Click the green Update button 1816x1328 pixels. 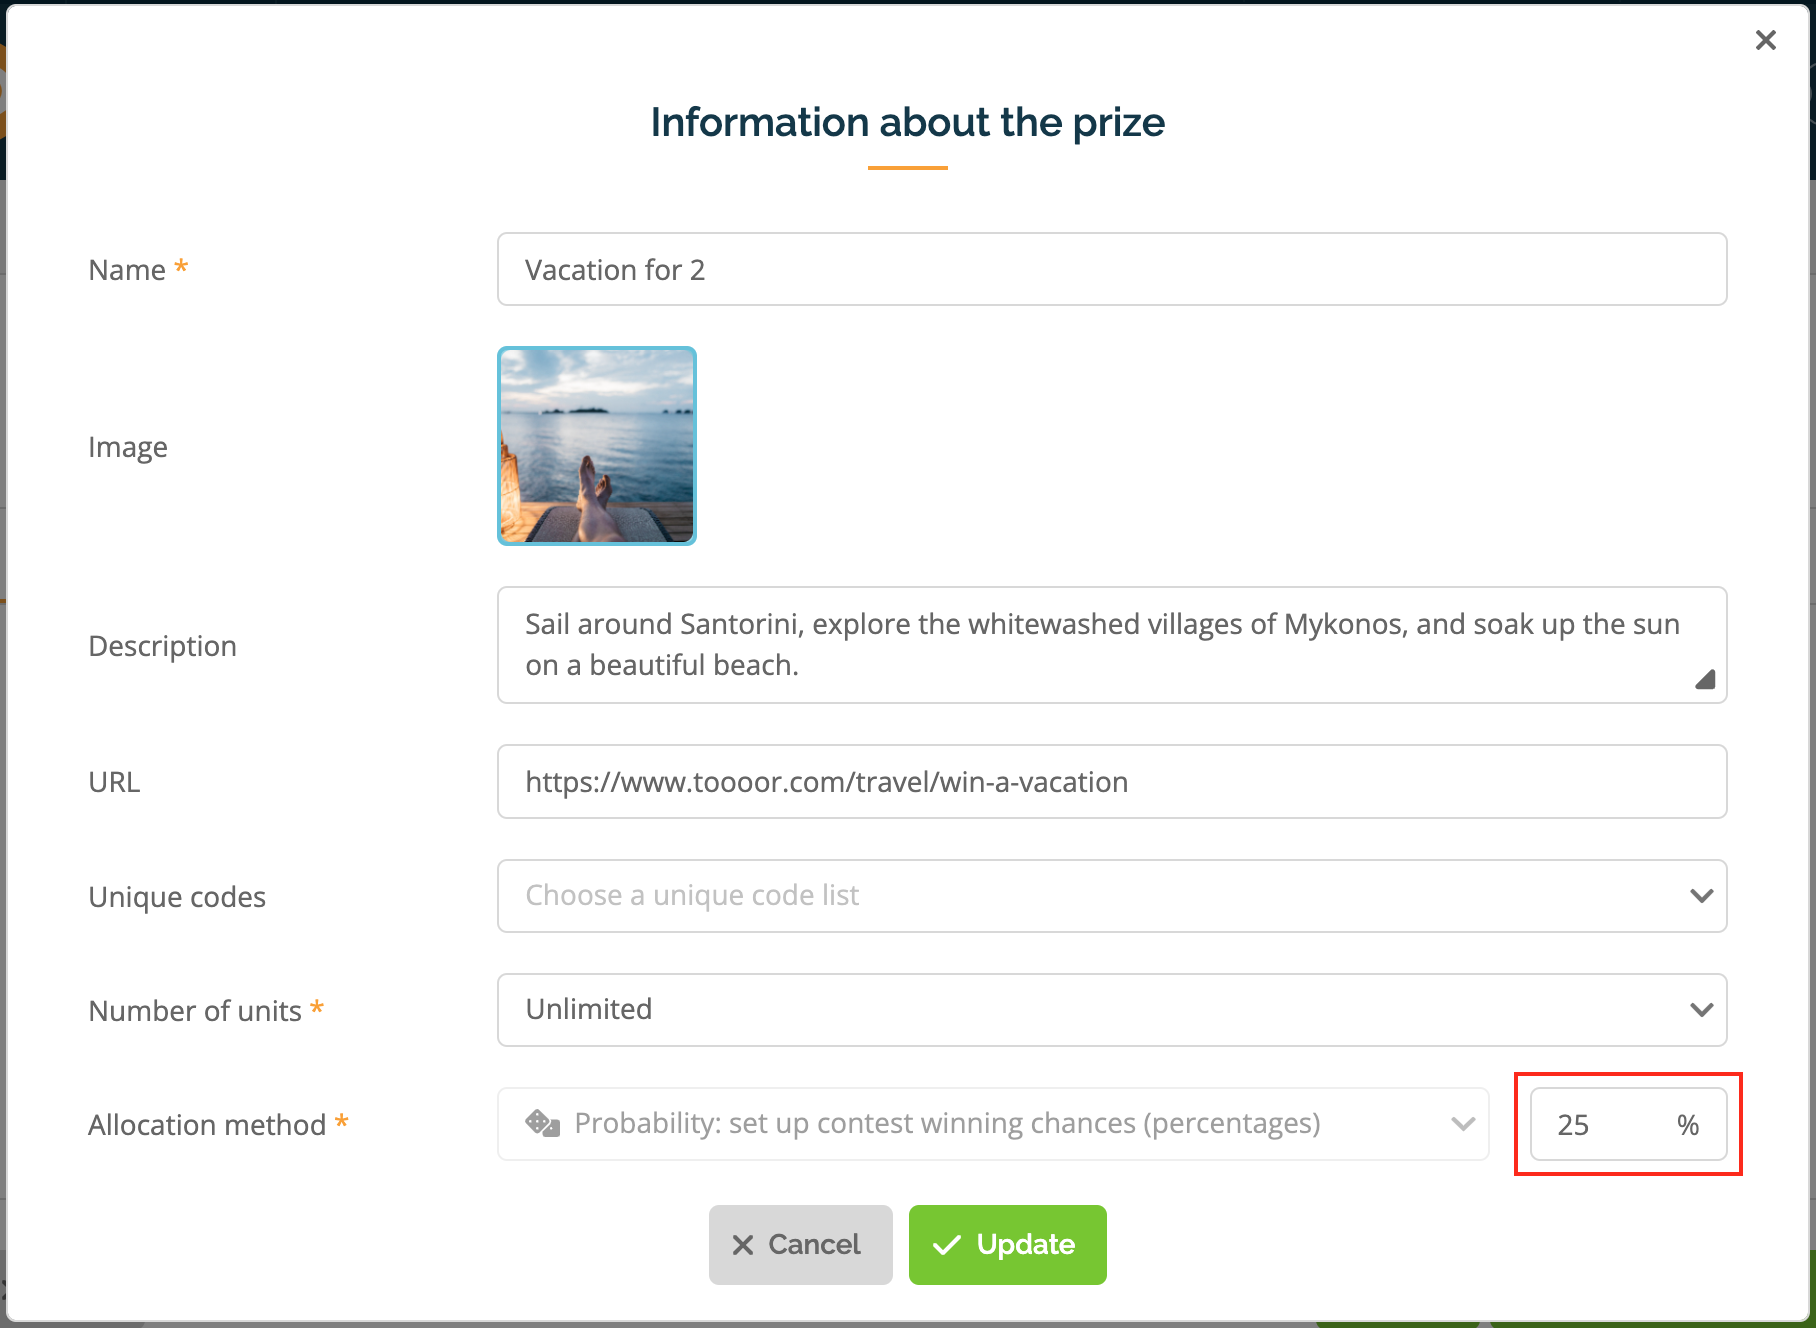[x=1008, y=1245]
